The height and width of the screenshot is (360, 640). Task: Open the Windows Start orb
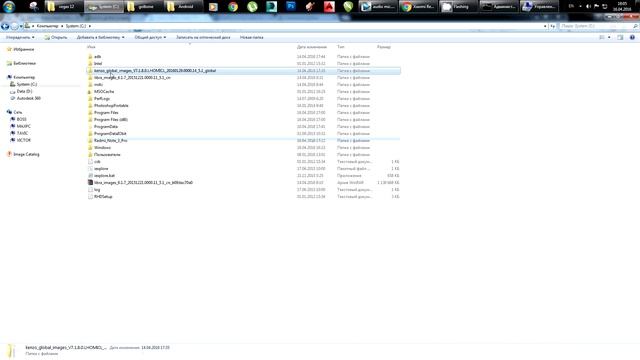pyautogui.click(x=9, y=6)
